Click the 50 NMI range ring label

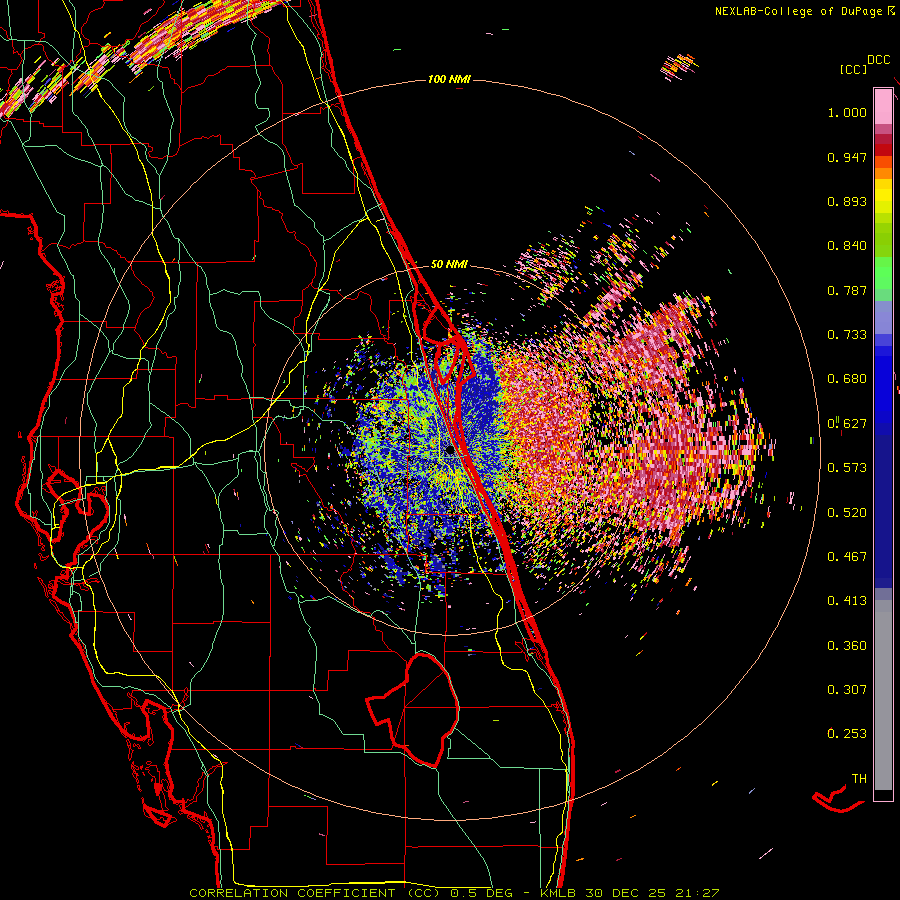pos(449,265)
